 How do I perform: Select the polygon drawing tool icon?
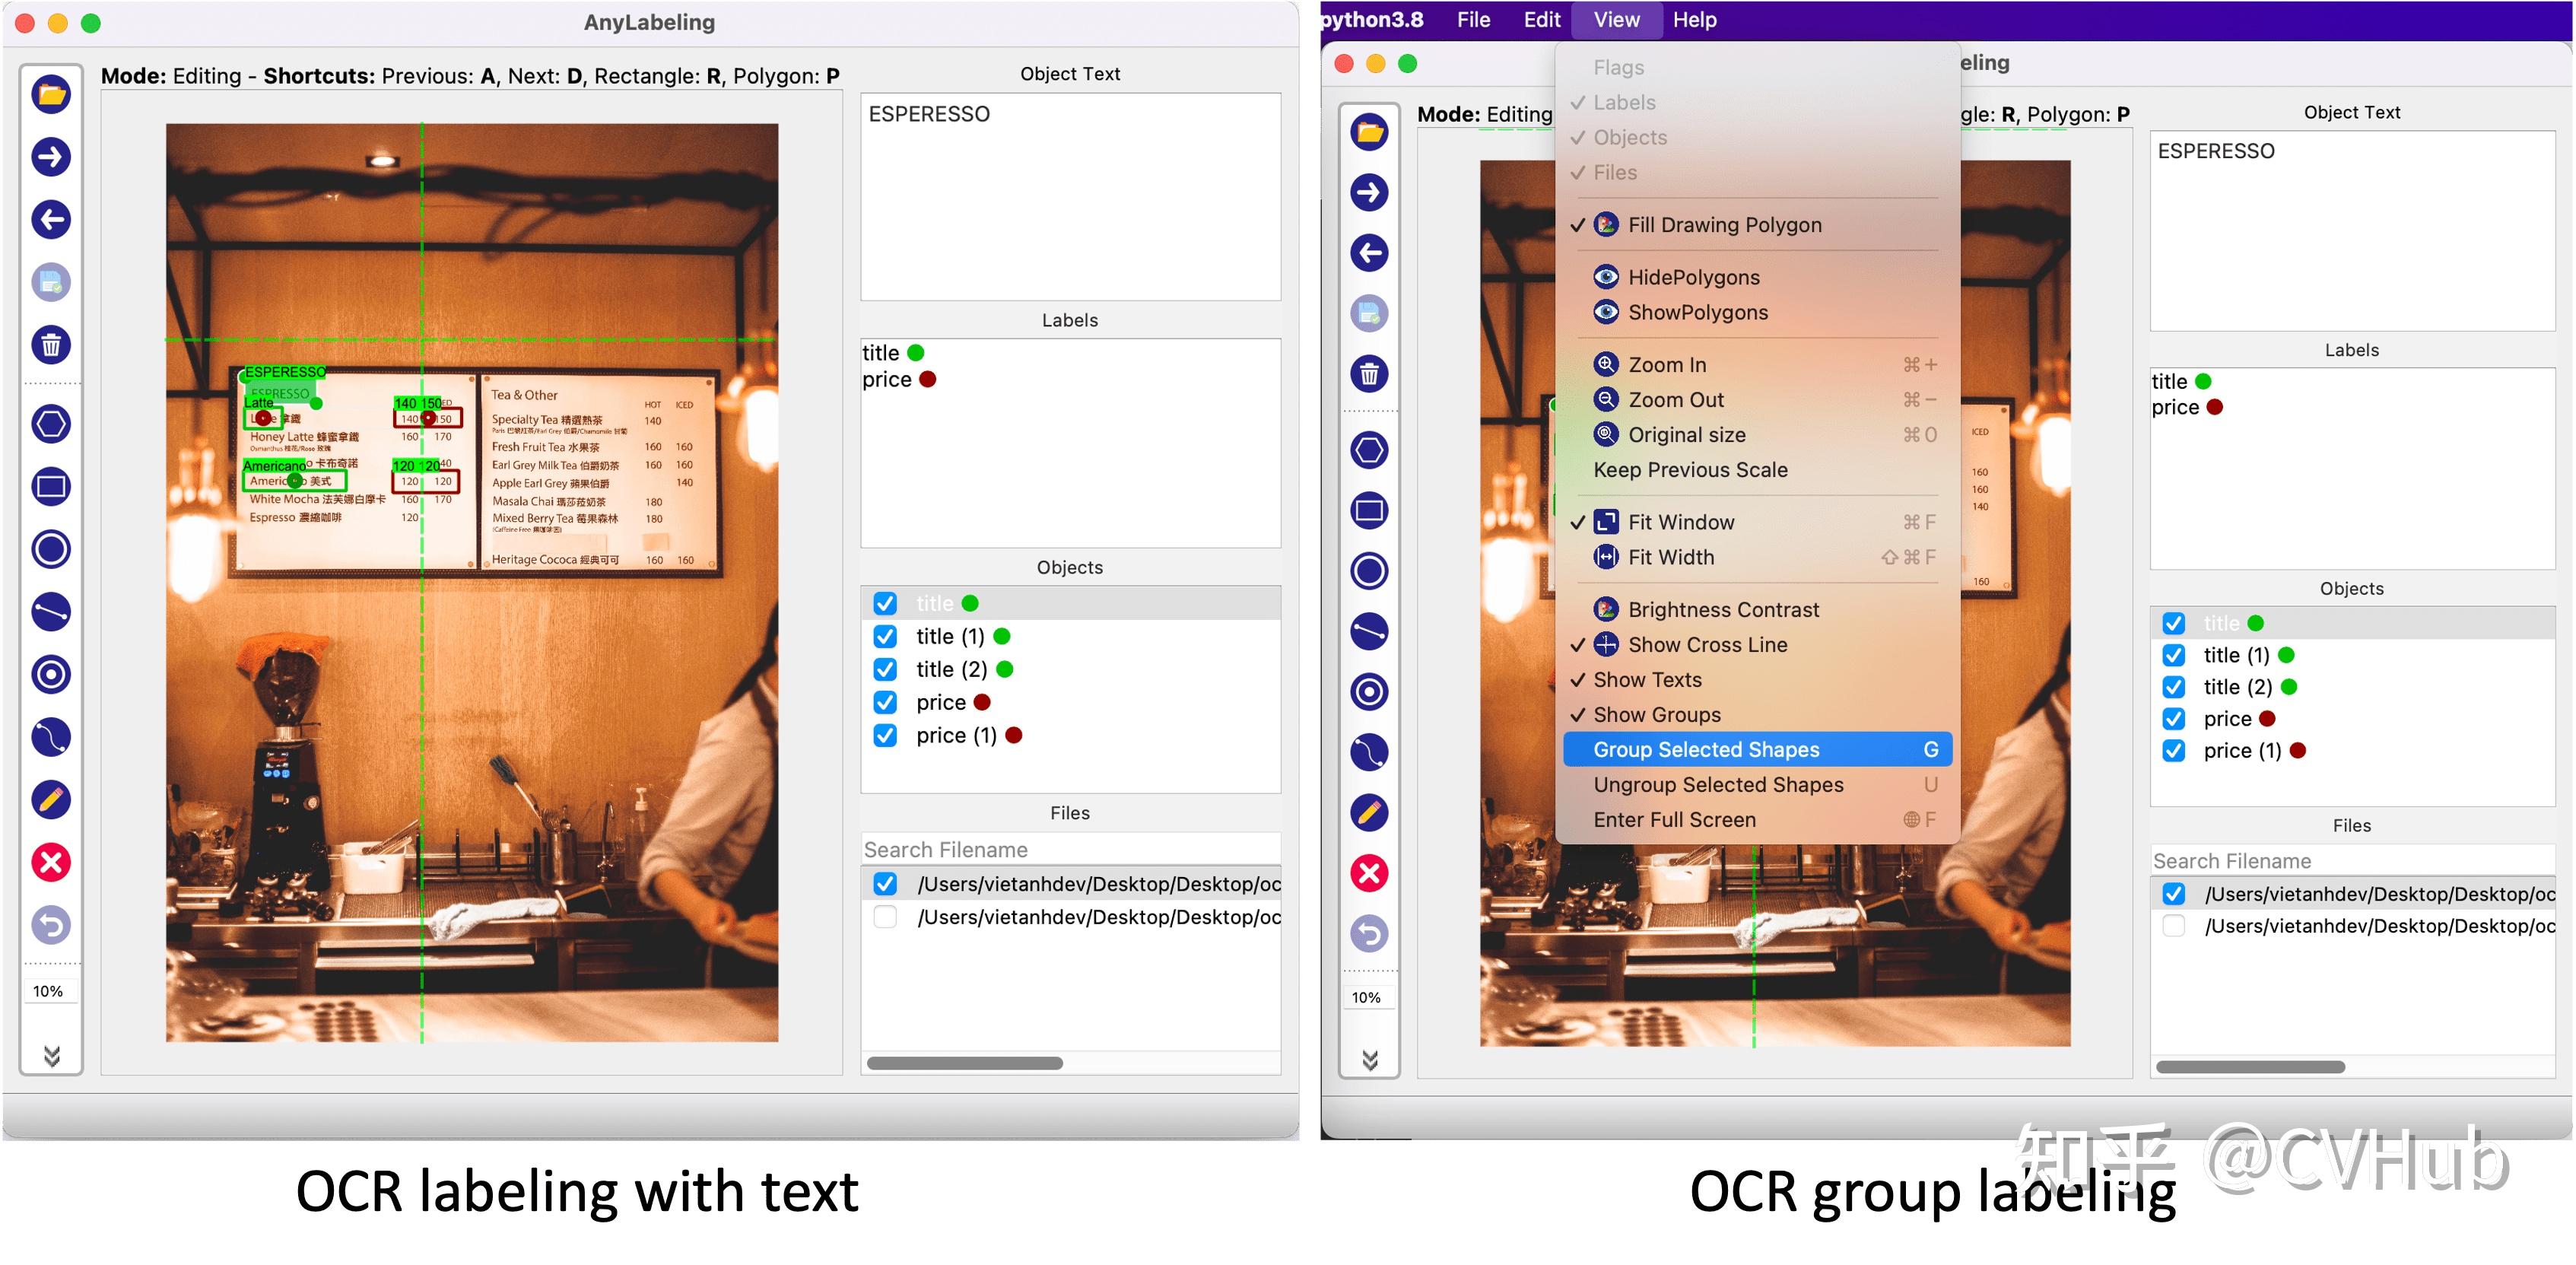(x=51, y=424)
